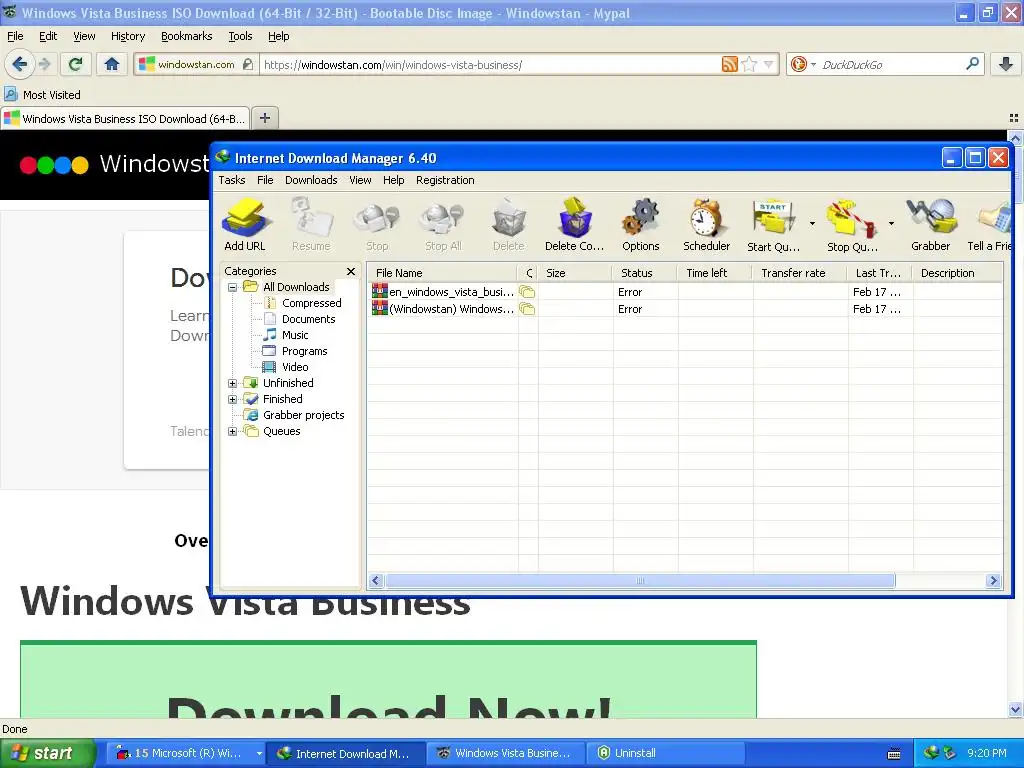Click IDM scroll right arrow
Image resolution: width=1024 pixels, height=768 pixels.
click(993, 581)
